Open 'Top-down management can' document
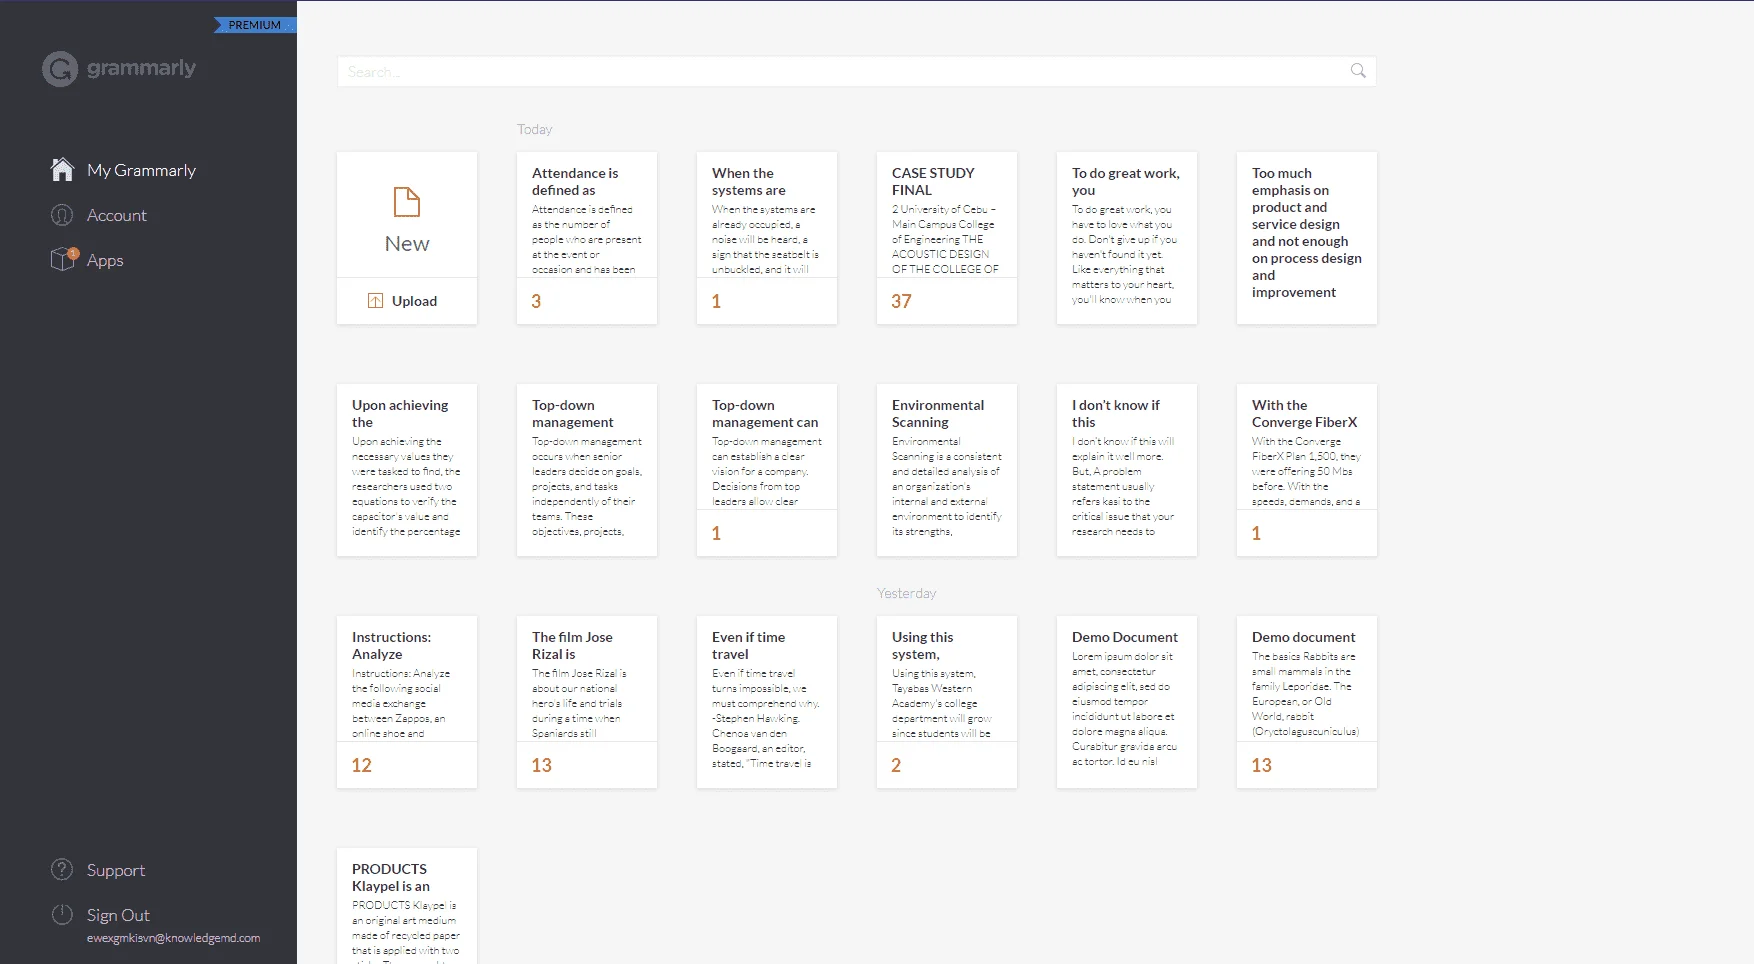 click(767, 470)
